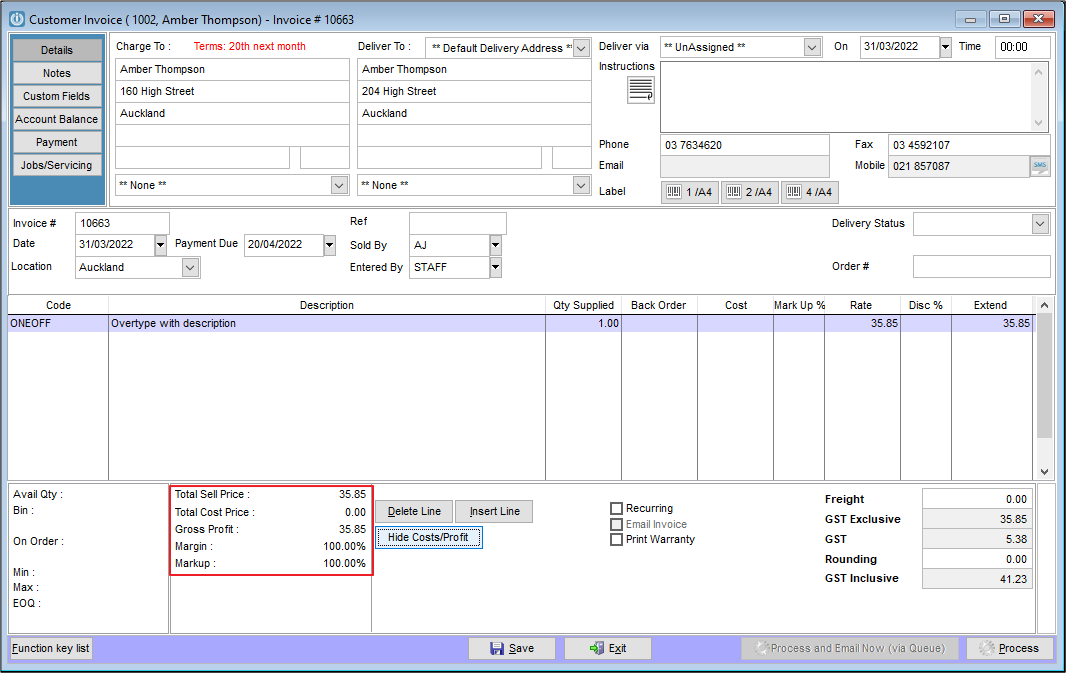Print a 4/A4 label
Screen dimensions: 1066x673
810,191
